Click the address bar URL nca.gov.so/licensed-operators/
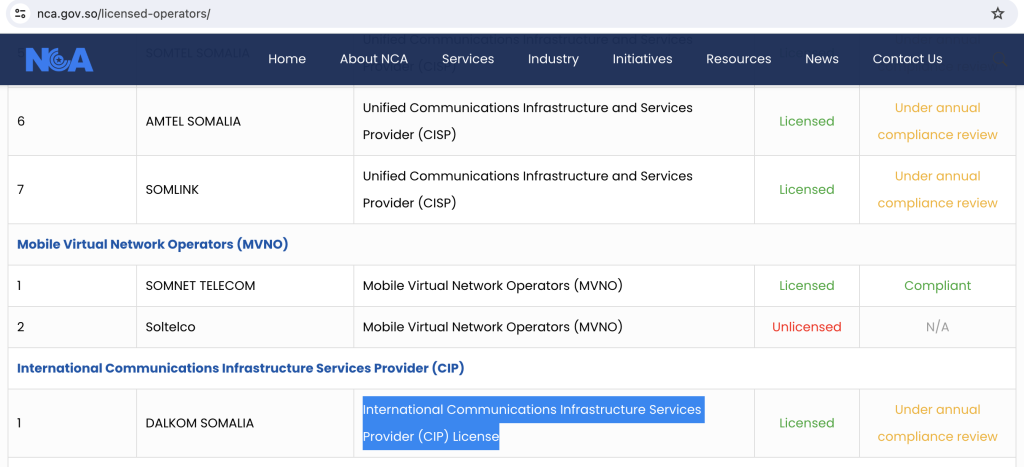 [x=123, y=13]
